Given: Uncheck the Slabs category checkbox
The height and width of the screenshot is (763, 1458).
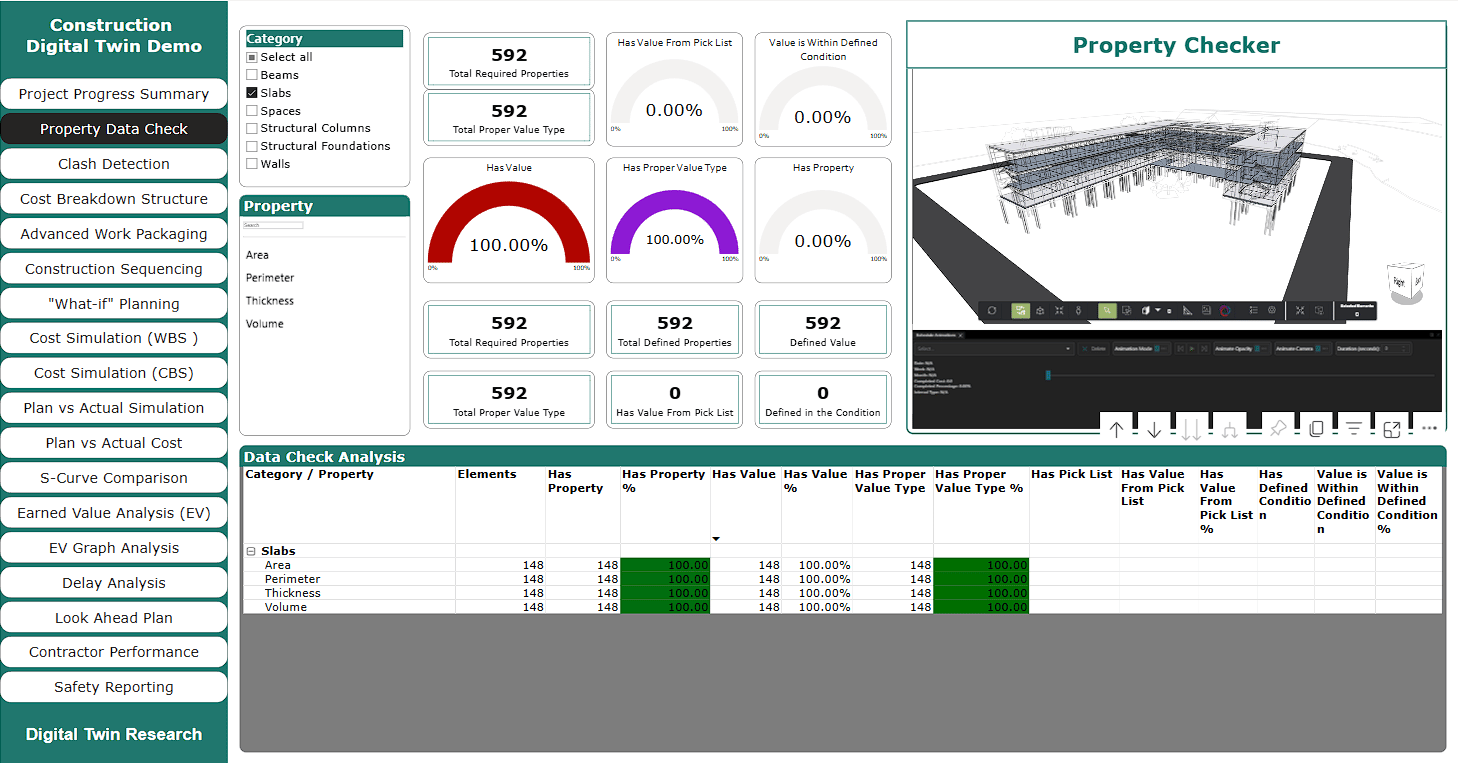Looking at the screenshot, I should tap(252, 93).
